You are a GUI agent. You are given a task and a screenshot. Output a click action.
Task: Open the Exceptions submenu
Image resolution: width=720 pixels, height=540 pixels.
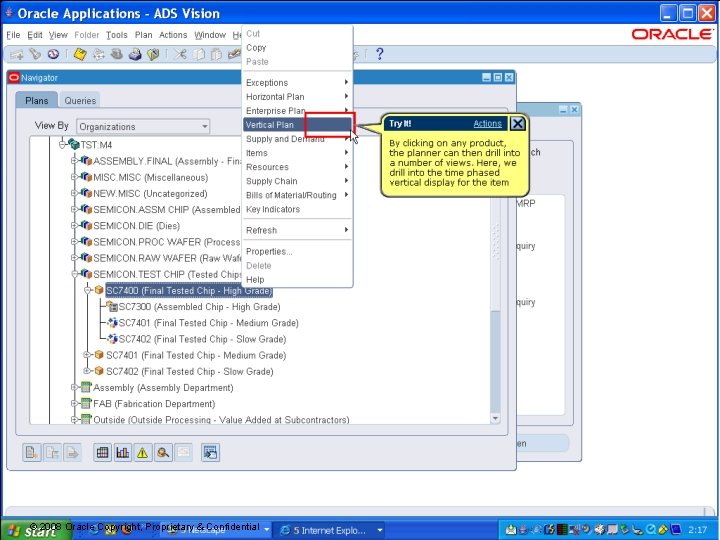(x=297, y=83)
